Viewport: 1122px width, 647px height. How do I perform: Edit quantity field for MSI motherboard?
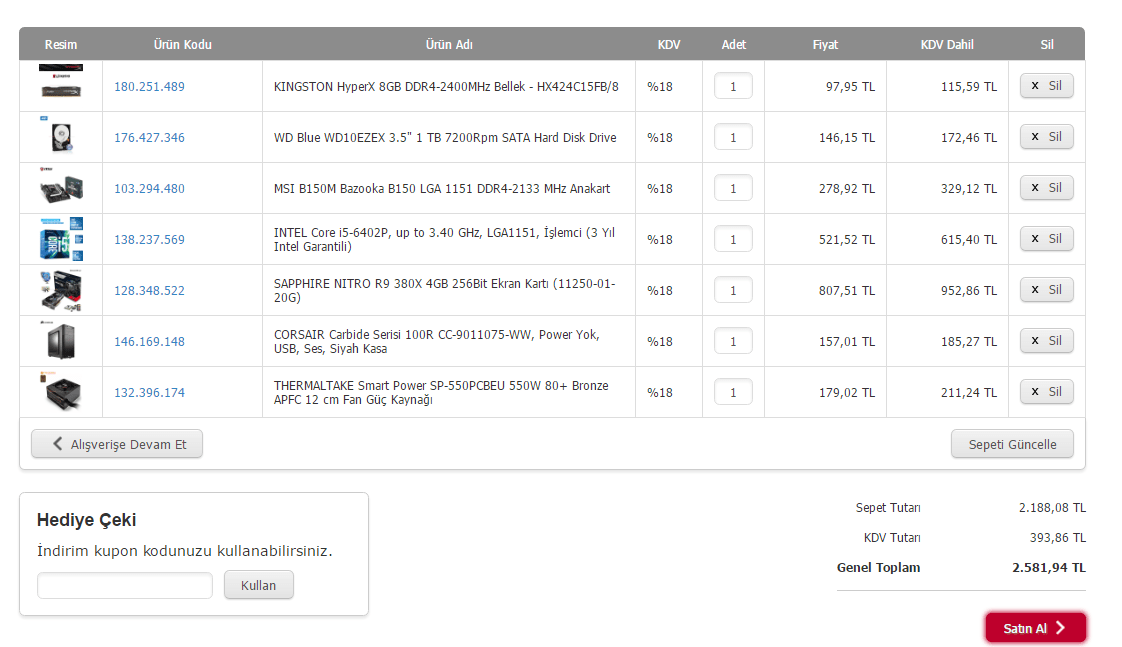(x=733, y=188)
